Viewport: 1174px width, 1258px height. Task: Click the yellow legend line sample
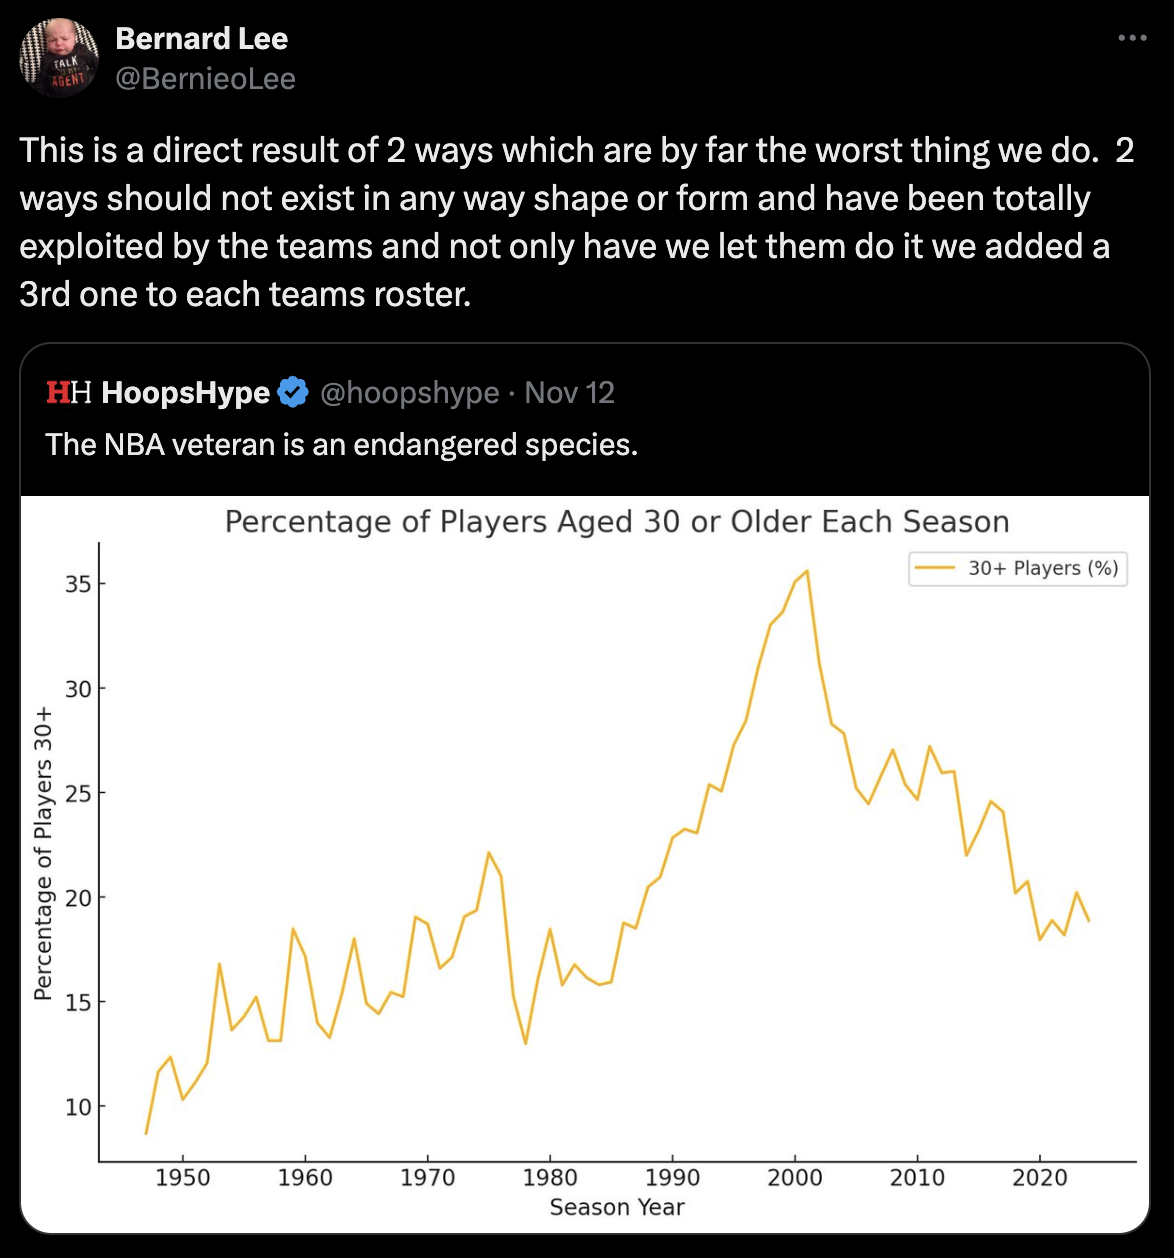(x=936, y=568)
